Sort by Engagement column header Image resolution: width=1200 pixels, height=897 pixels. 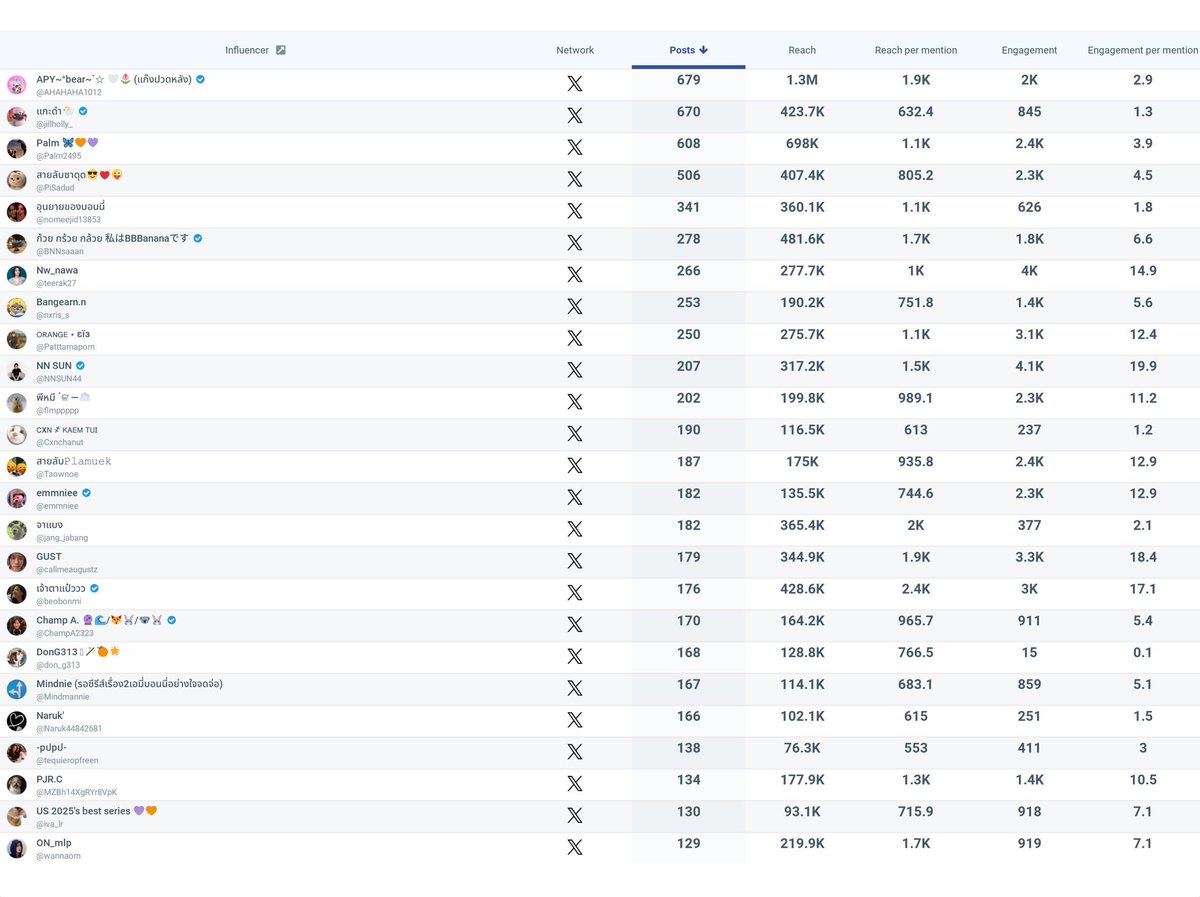[x=1029, y=50]
